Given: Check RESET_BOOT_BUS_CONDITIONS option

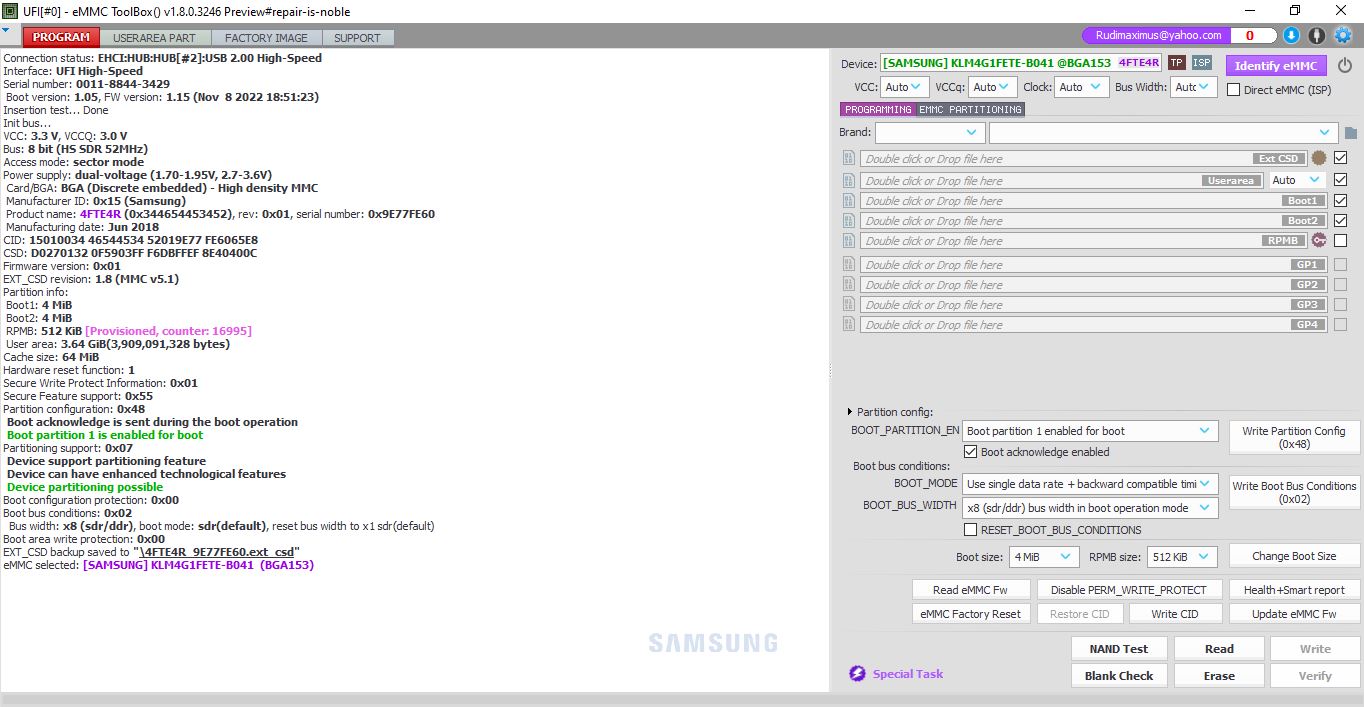Looking at the screenshot, I should [970, 530].
